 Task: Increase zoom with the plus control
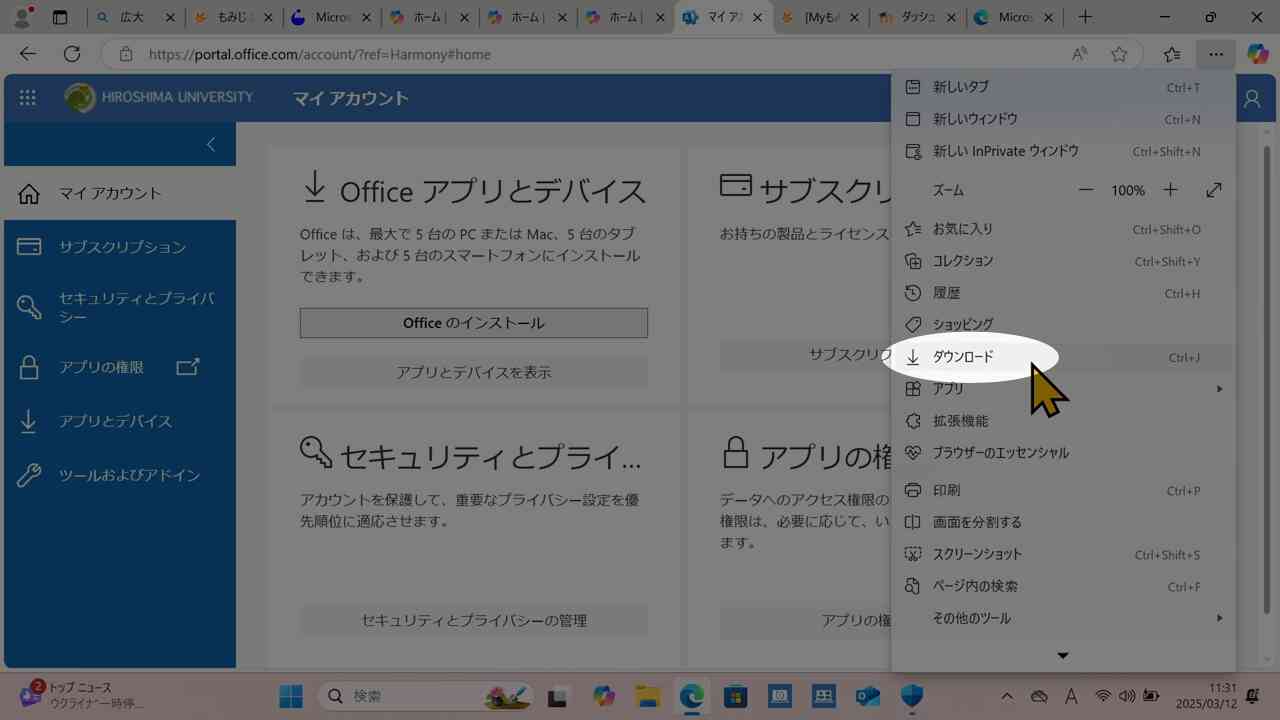1170,190
